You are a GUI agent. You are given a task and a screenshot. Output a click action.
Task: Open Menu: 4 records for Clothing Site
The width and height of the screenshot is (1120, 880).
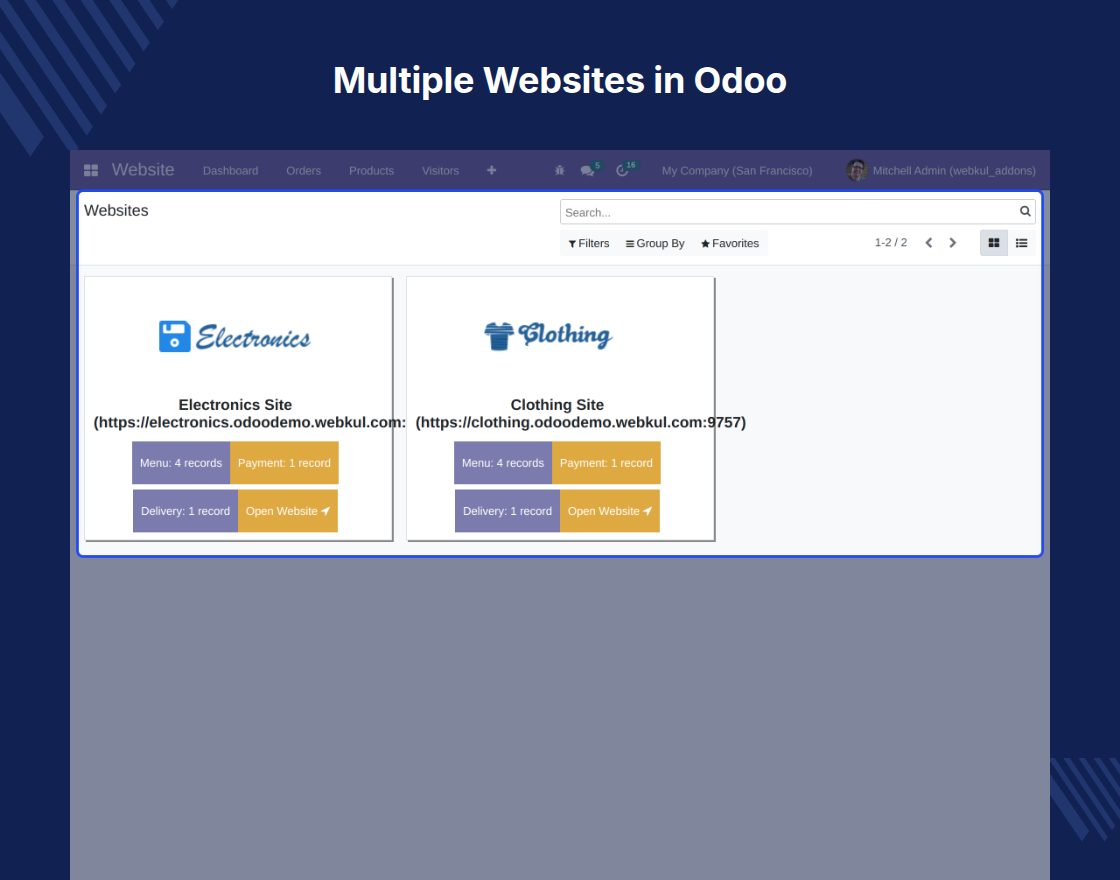pos(503,463)
